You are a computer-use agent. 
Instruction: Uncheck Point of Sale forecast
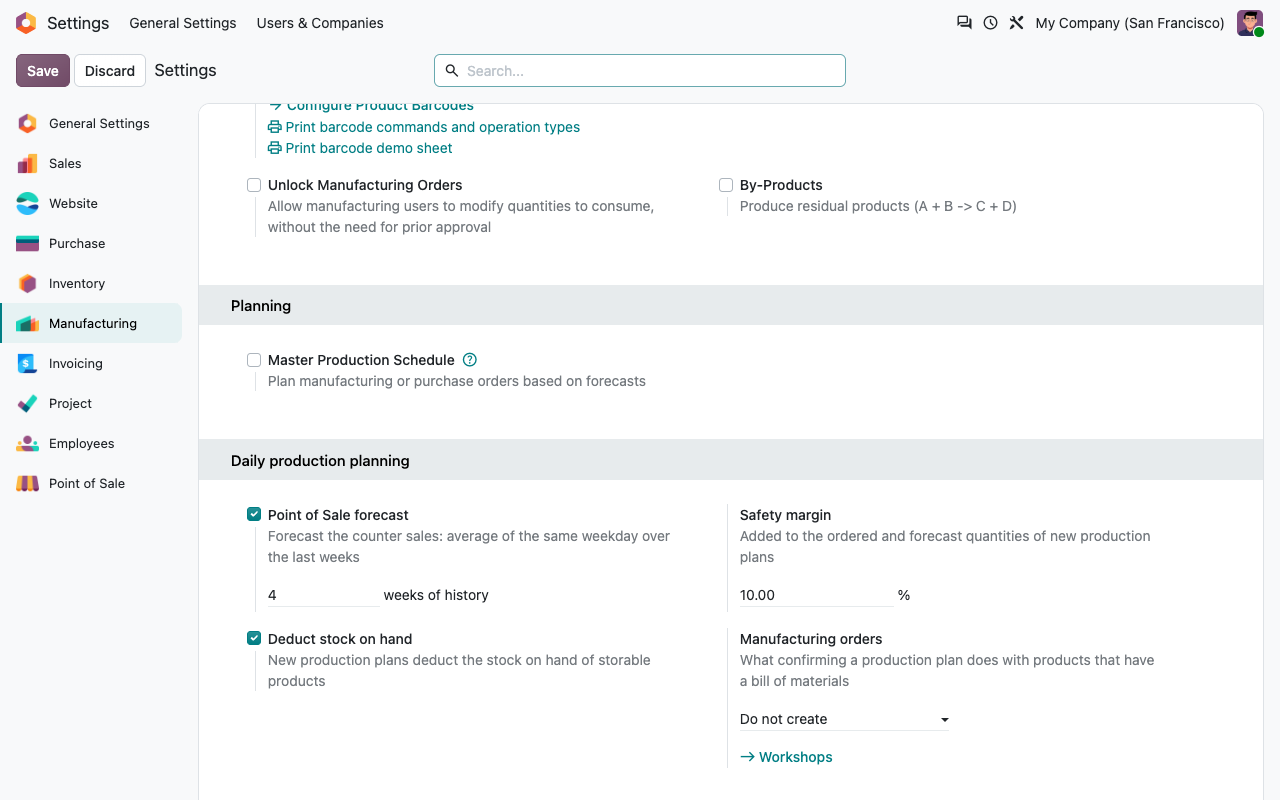[x=254, y=515]
